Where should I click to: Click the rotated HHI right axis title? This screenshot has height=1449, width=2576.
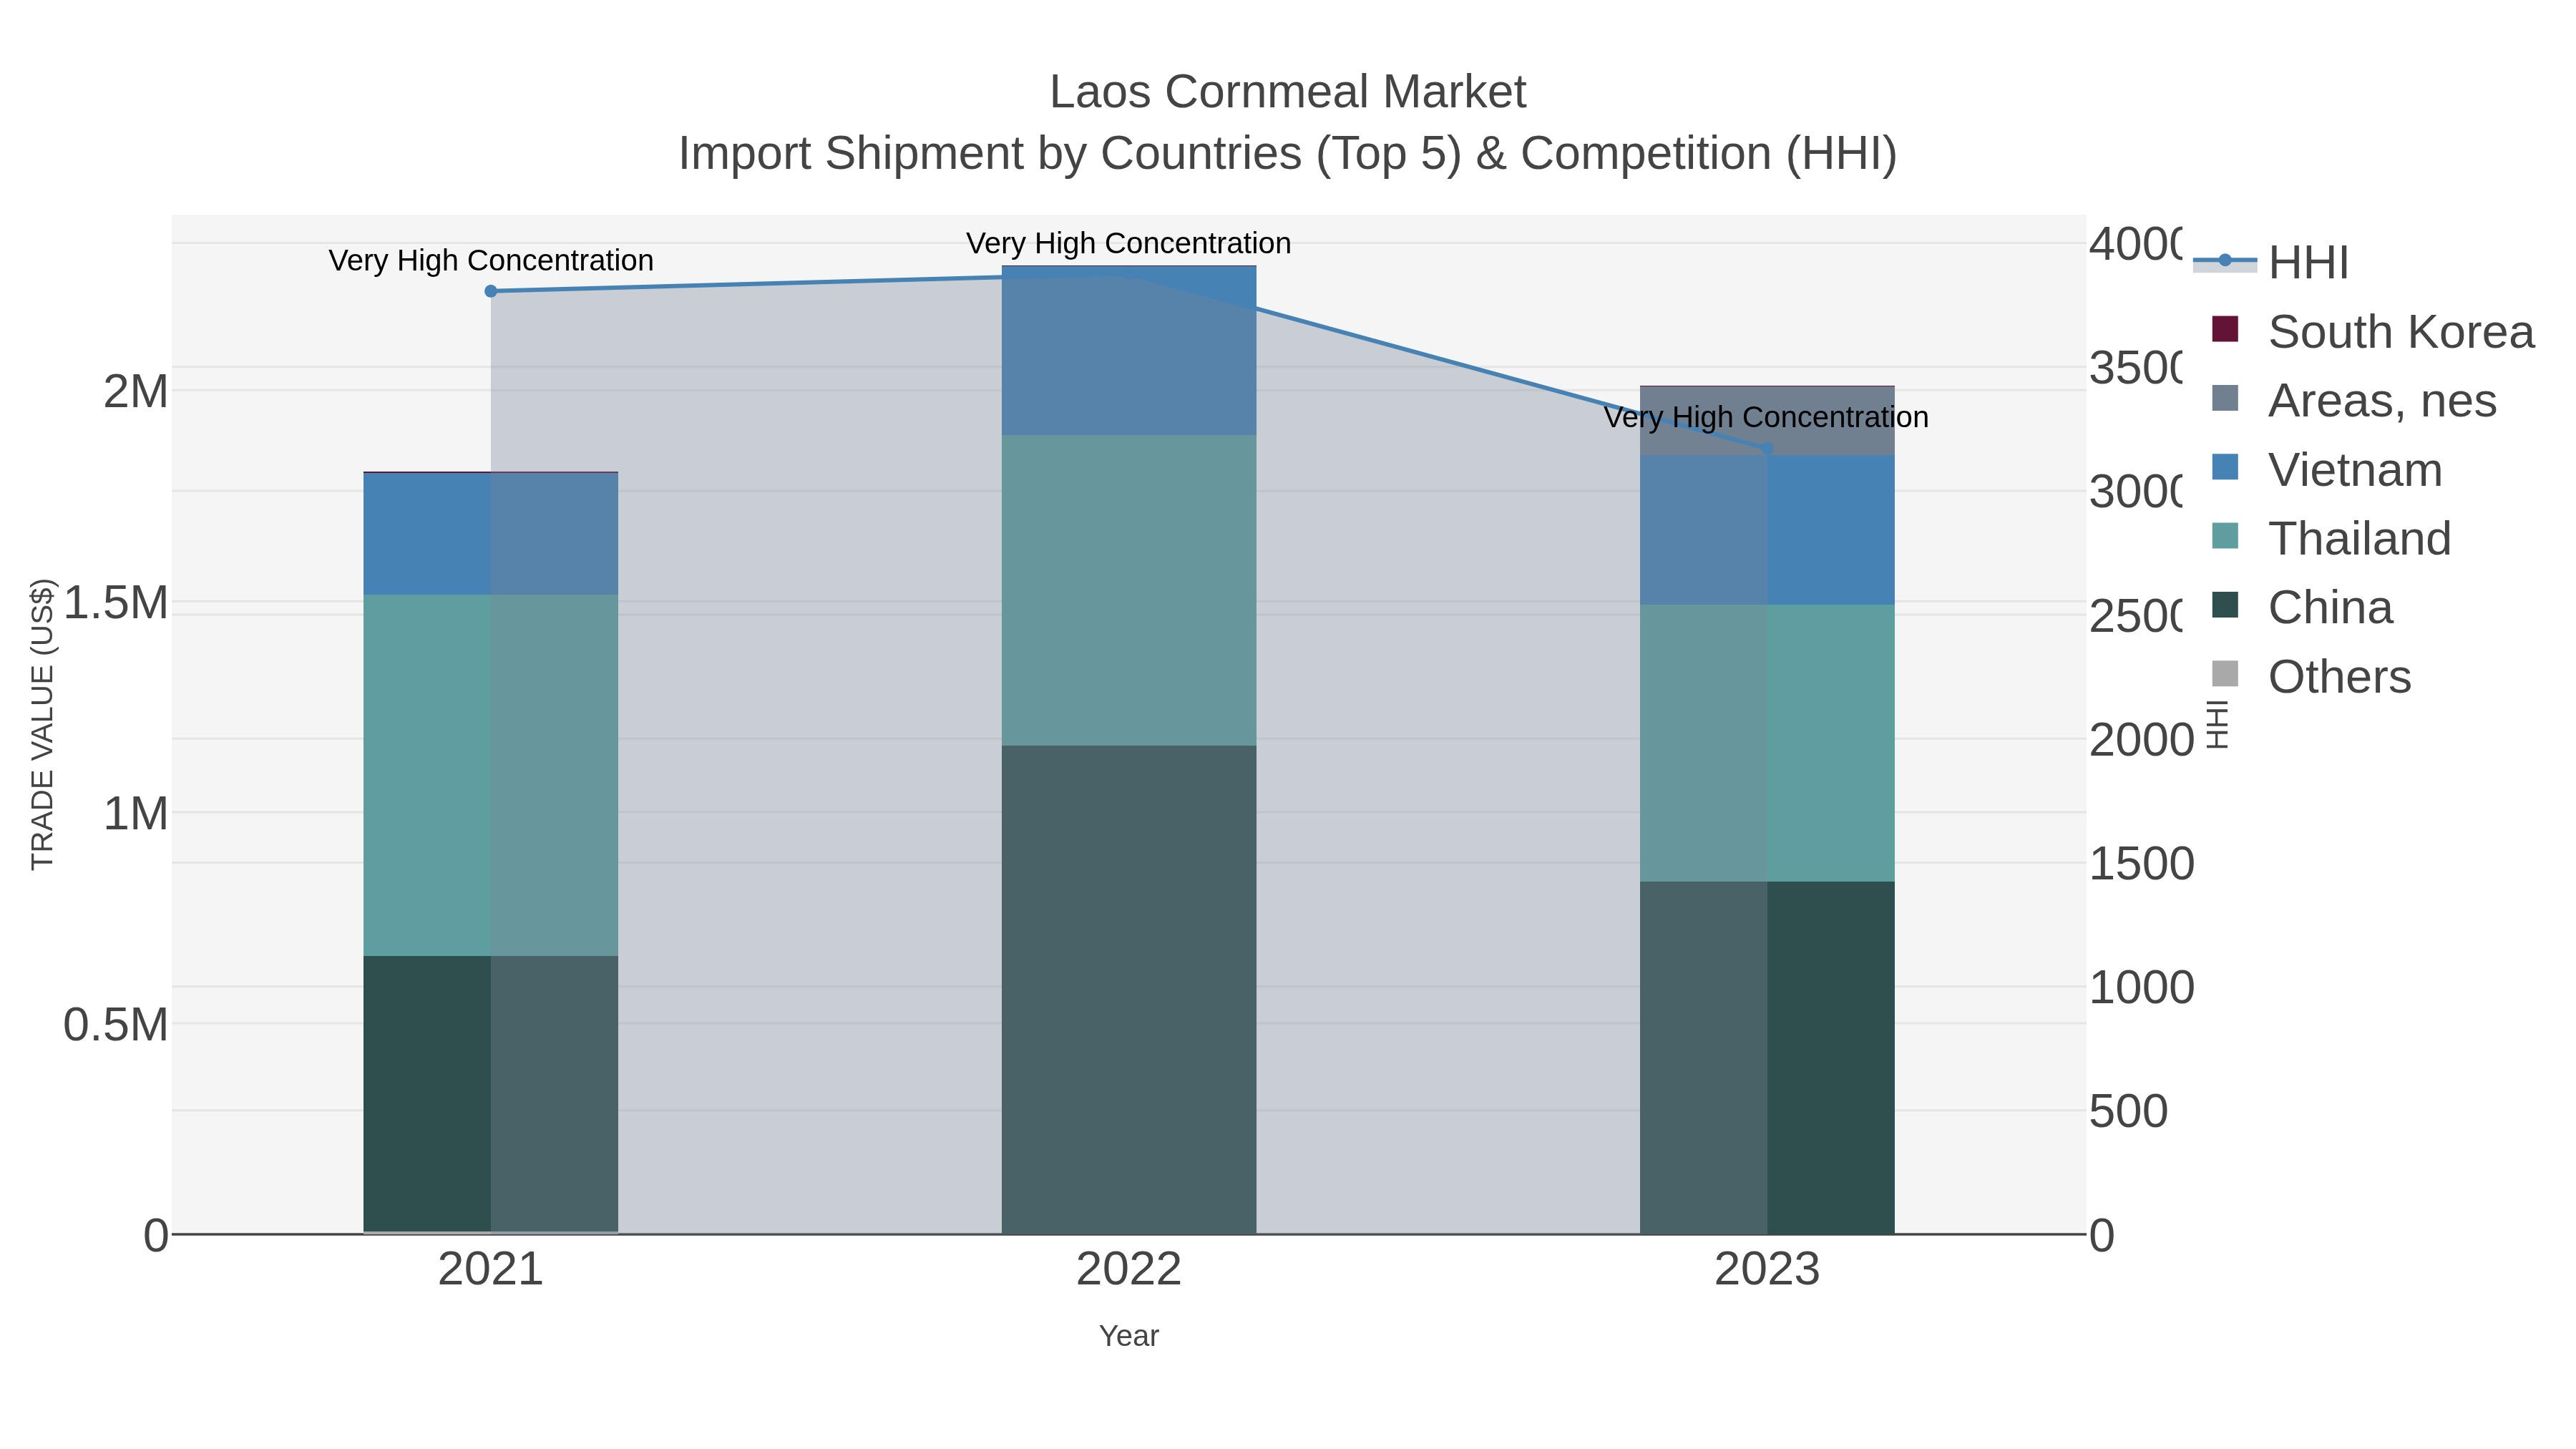(2217, 724)
